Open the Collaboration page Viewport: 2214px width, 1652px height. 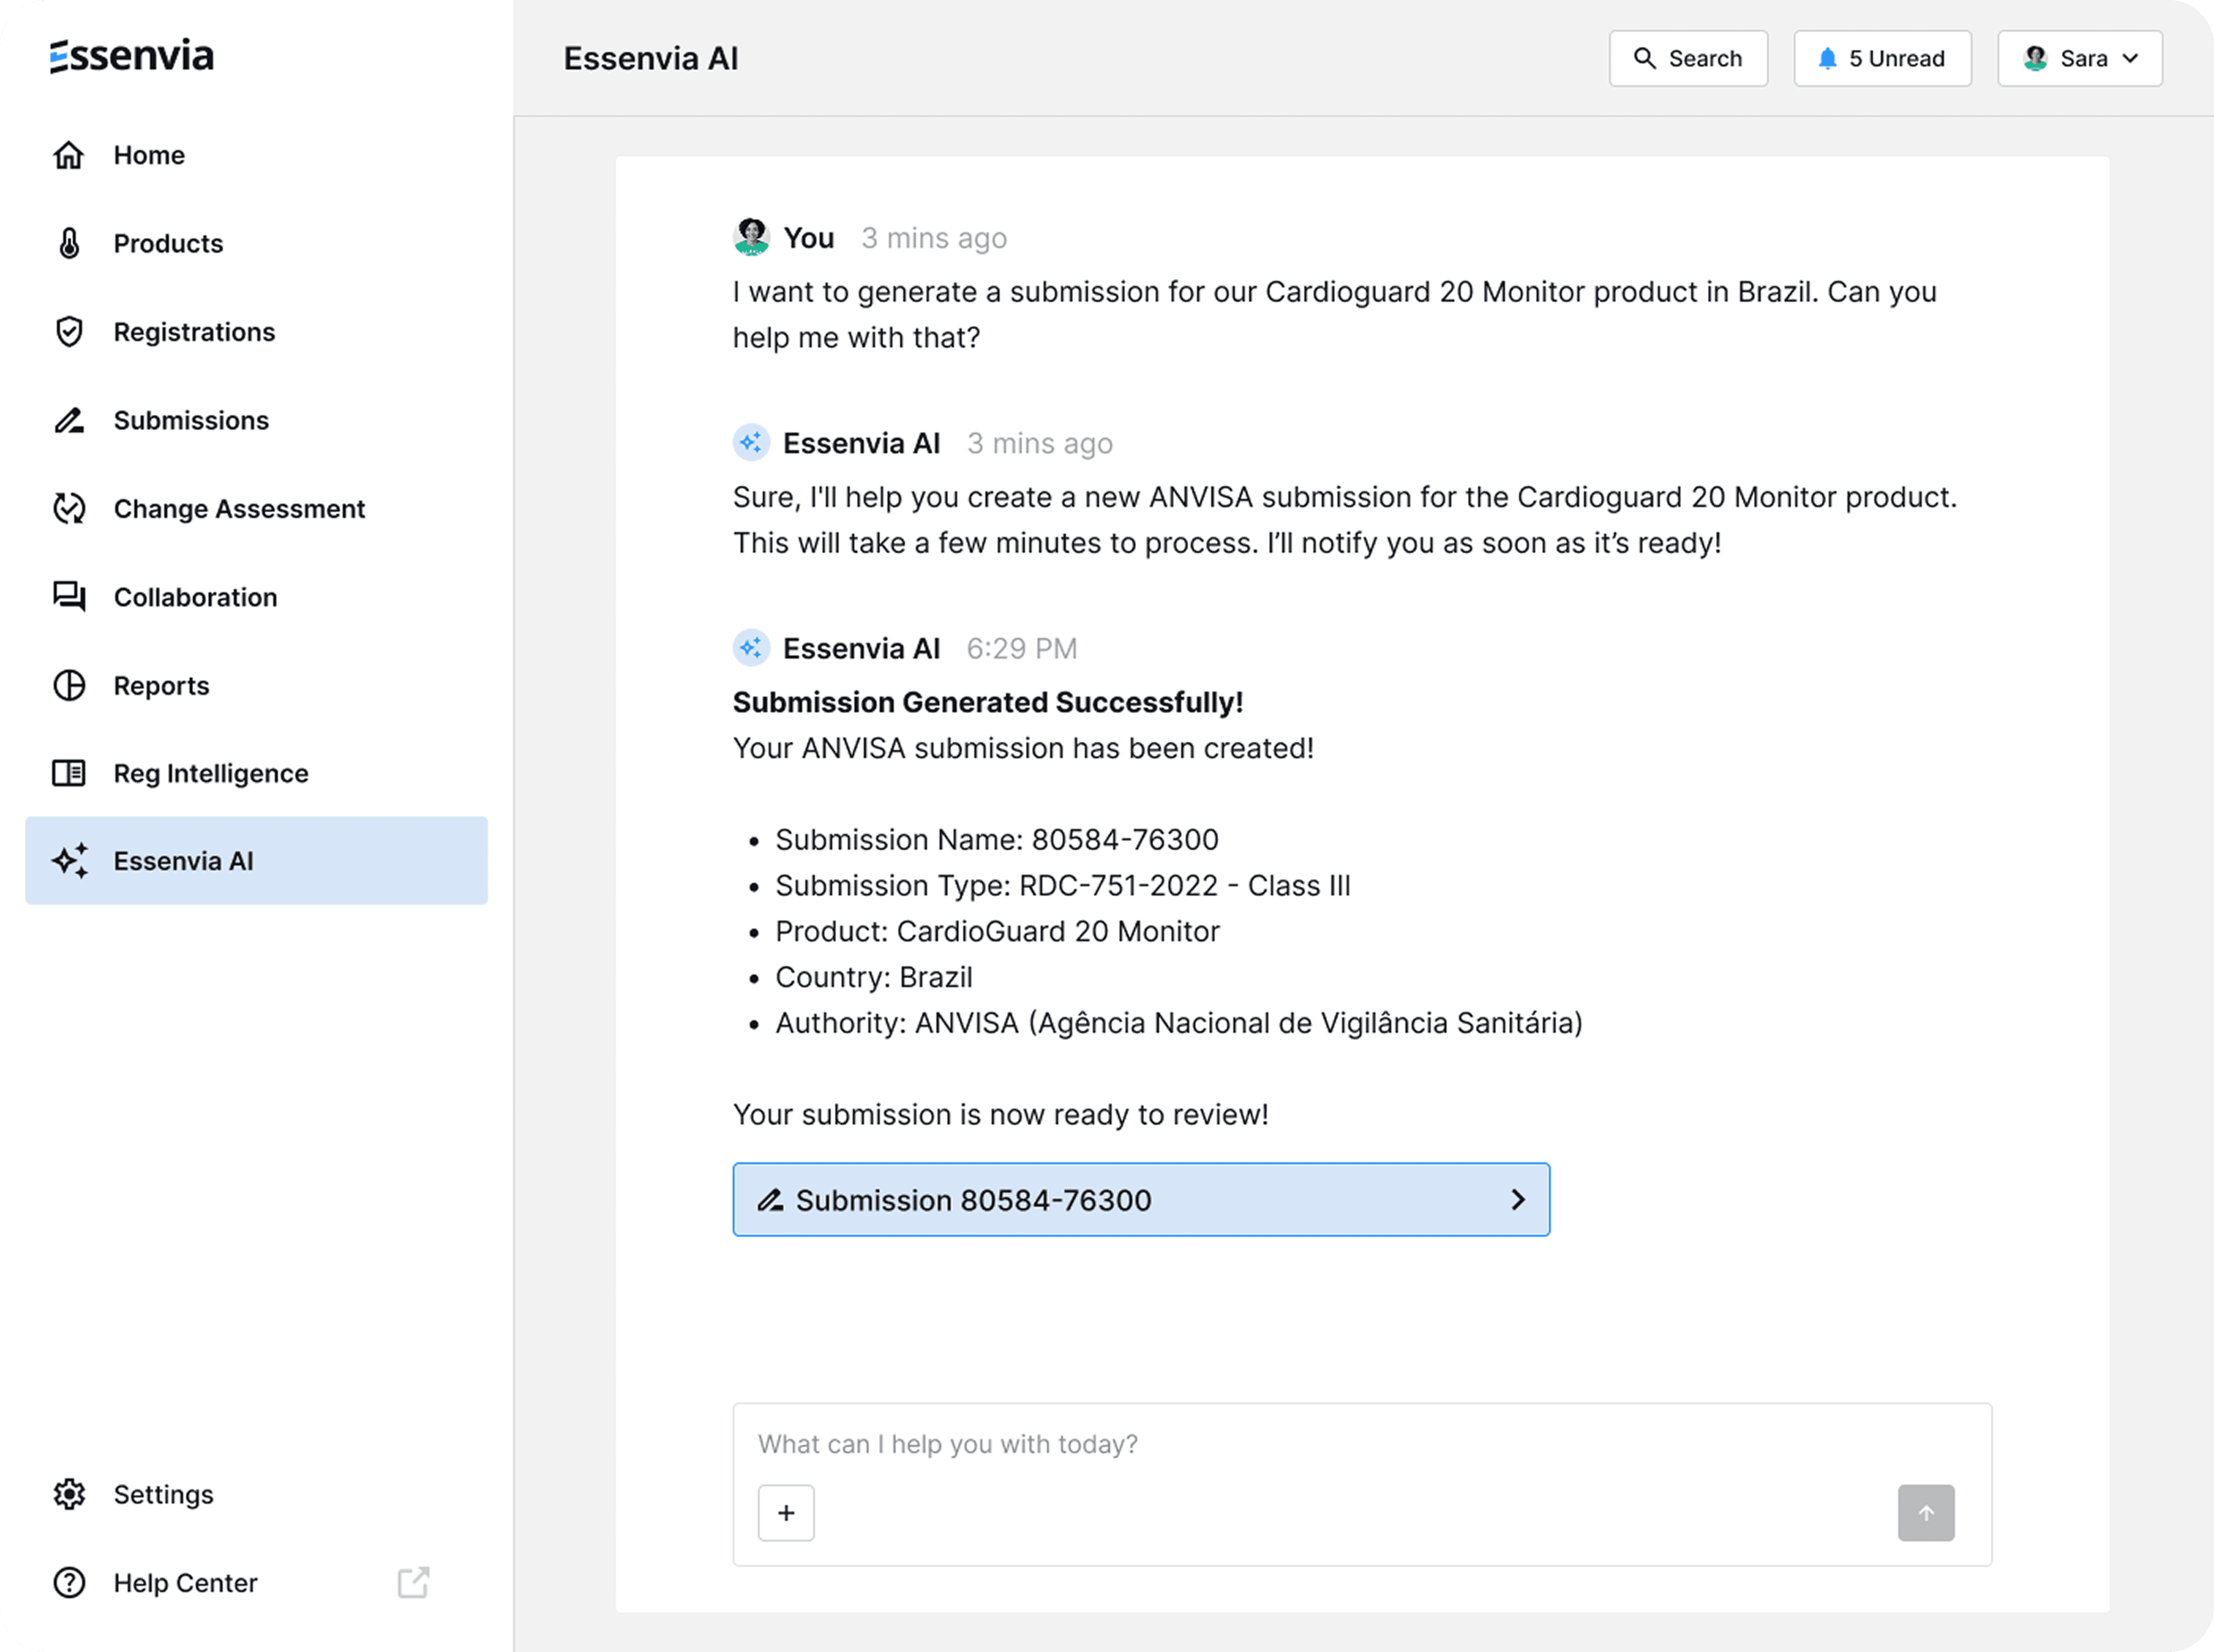pos(256,597)
